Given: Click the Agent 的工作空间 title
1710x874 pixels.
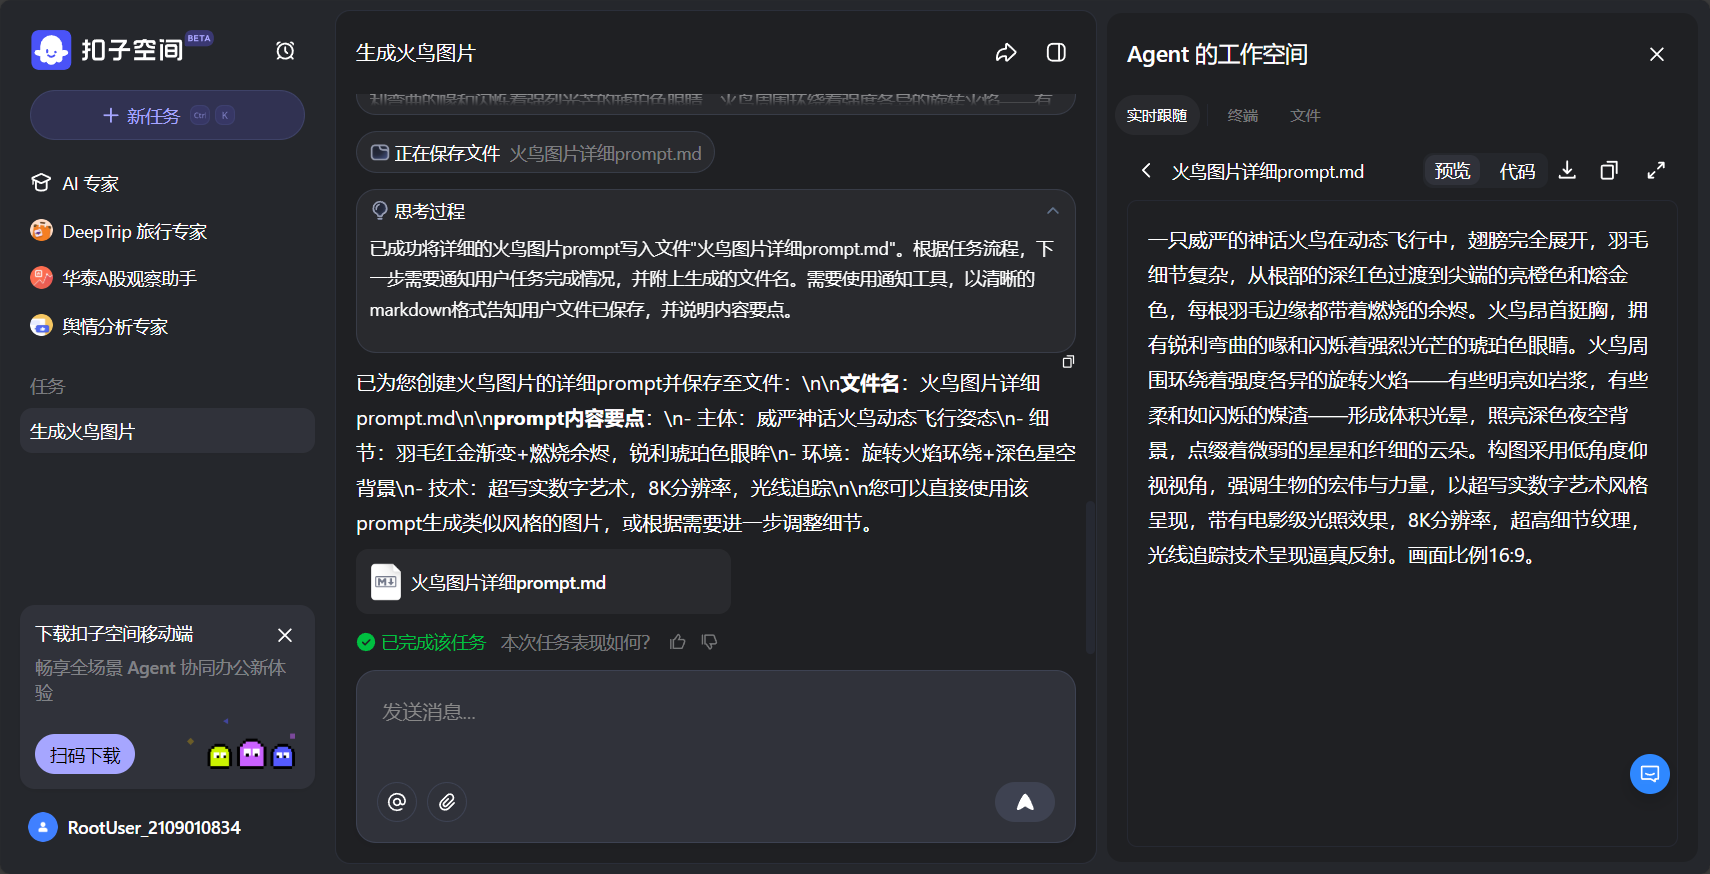Looking at the screenshot, I should point(1217,54).
